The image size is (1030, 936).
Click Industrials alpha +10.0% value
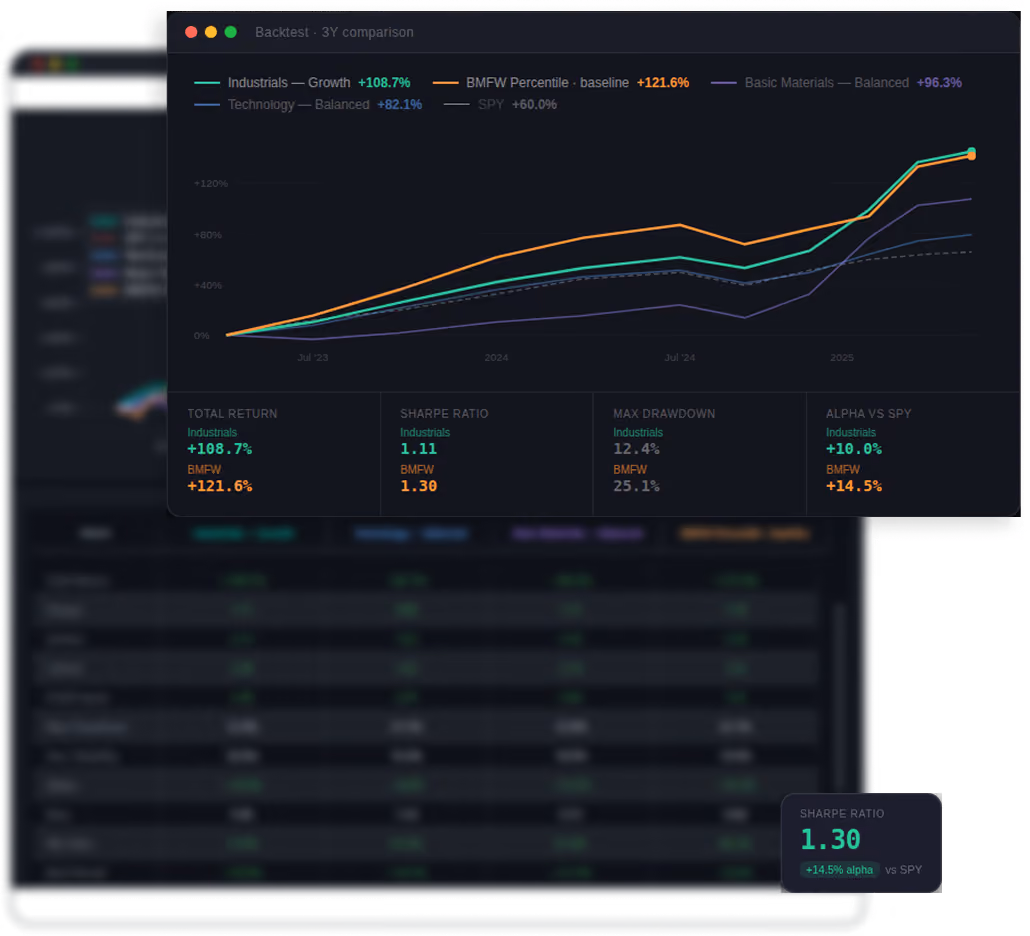854,449
